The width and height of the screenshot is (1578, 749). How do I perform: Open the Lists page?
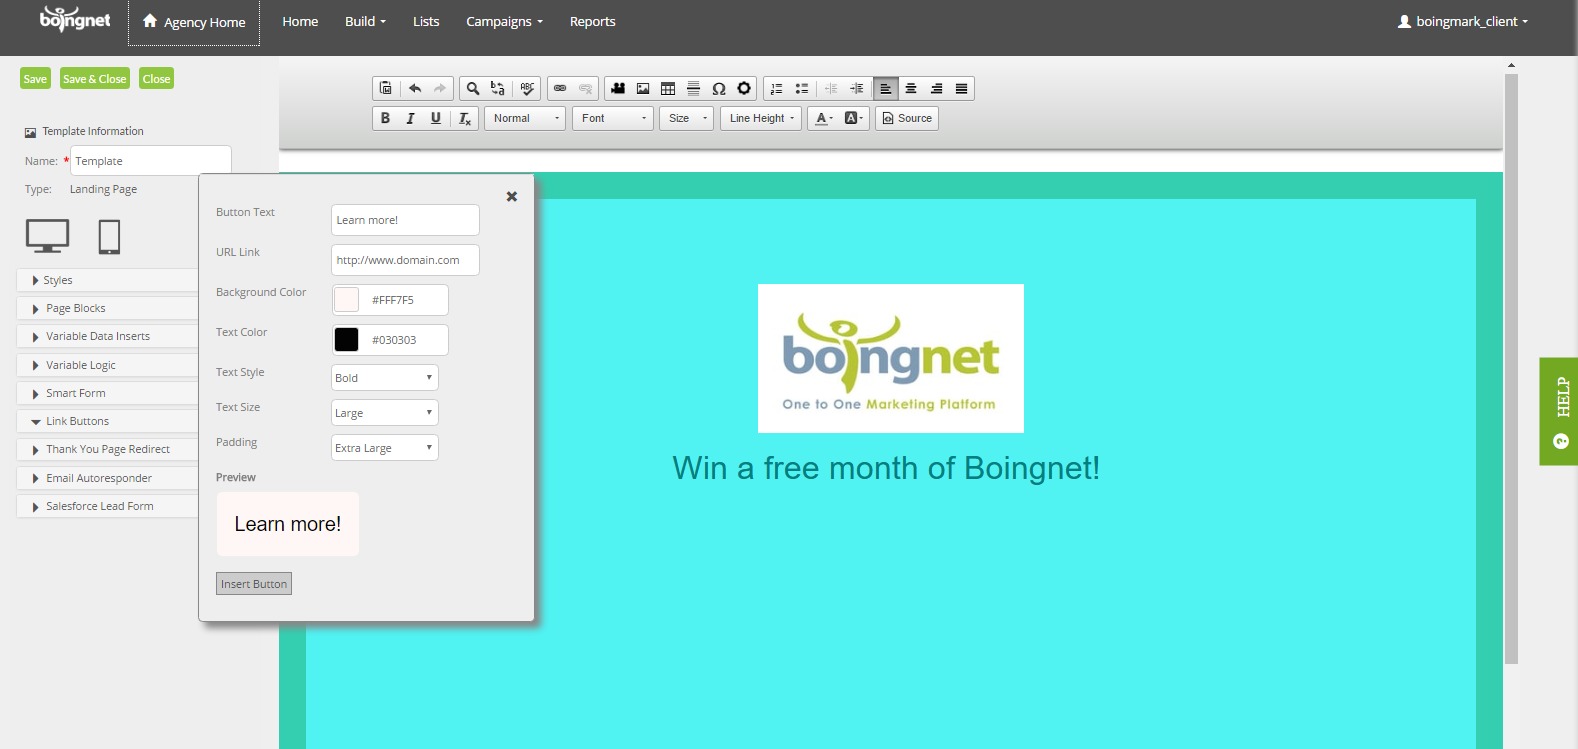point(426,21)
